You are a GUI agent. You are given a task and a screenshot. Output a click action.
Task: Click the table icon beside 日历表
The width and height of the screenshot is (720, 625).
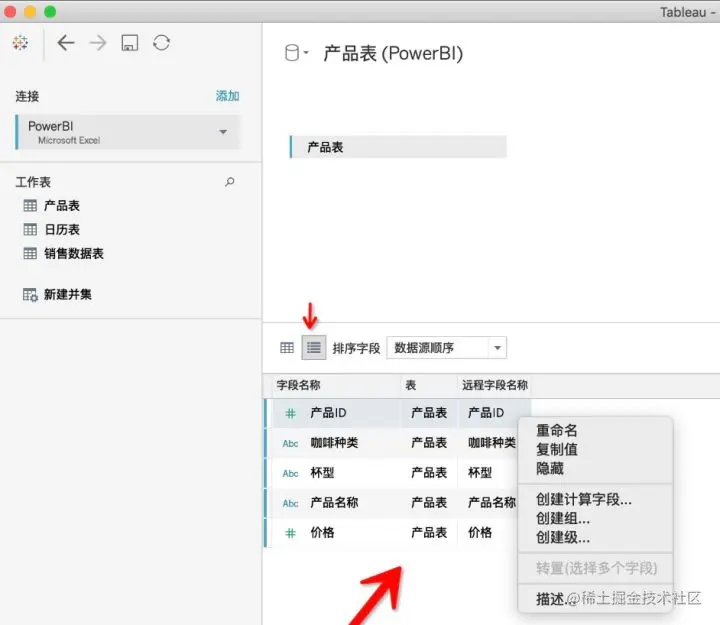30,230
